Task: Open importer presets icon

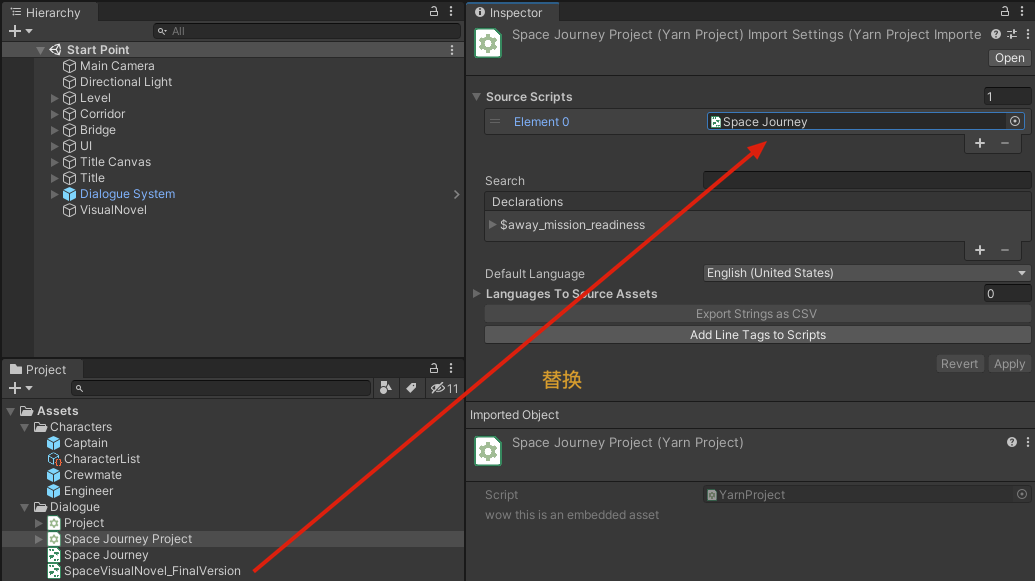Action: (x=1012, y=34)
